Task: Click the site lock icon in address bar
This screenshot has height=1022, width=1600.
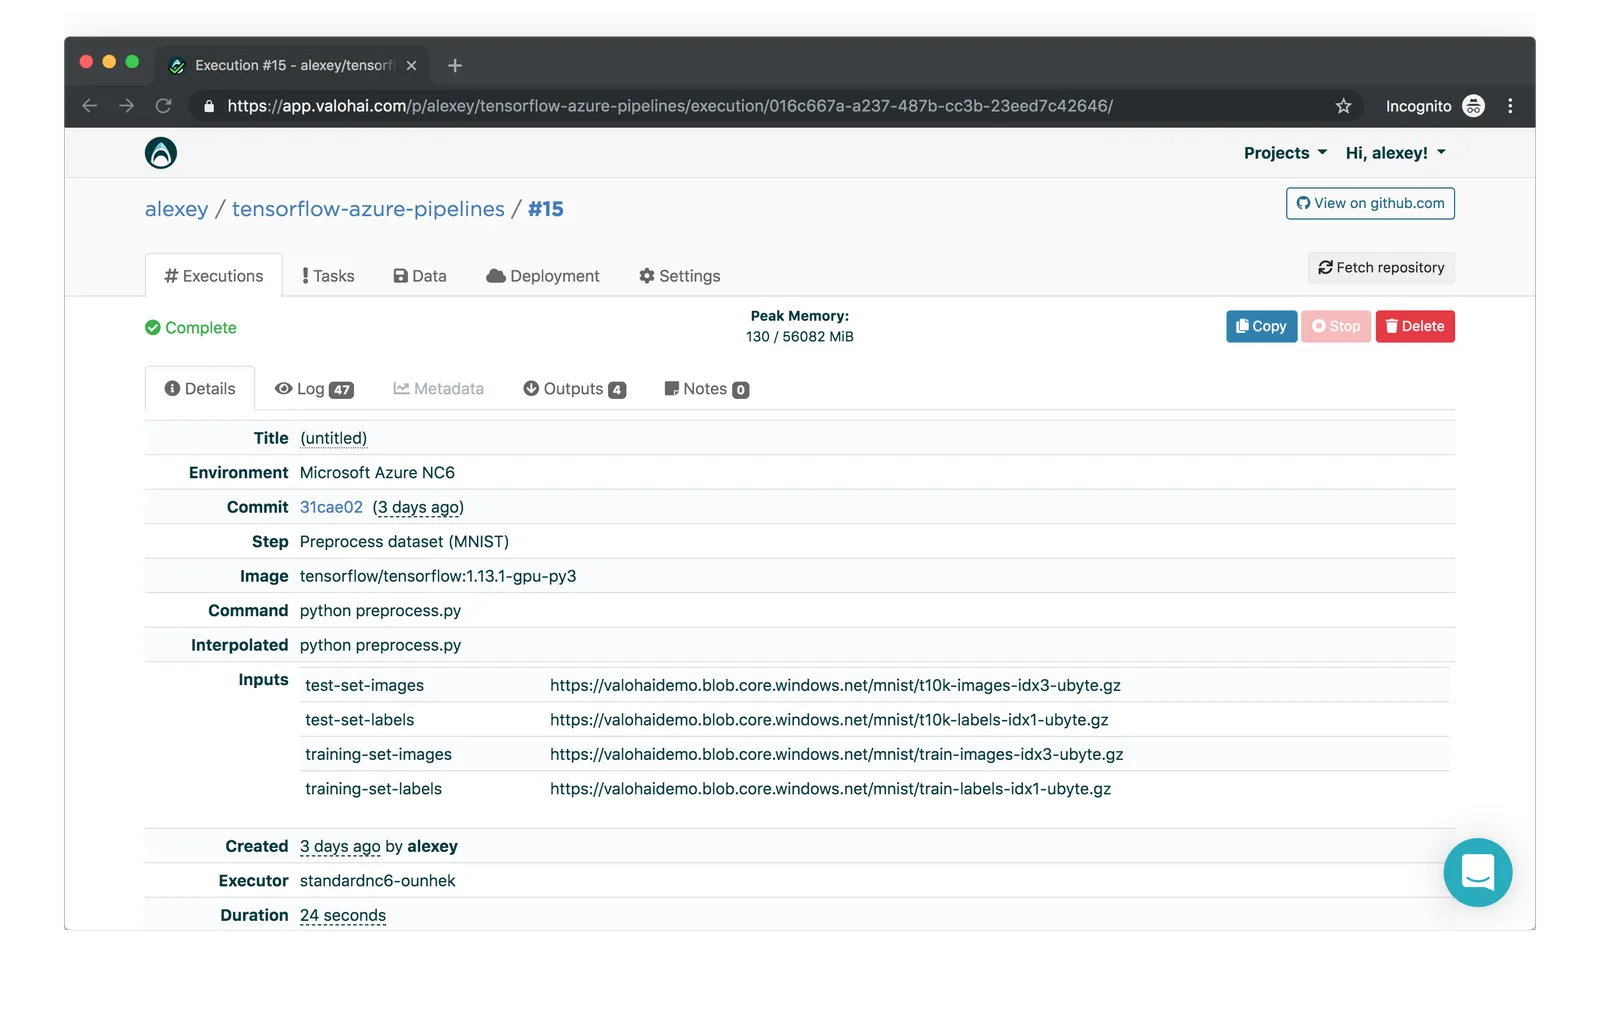Action: click(209, 106)
